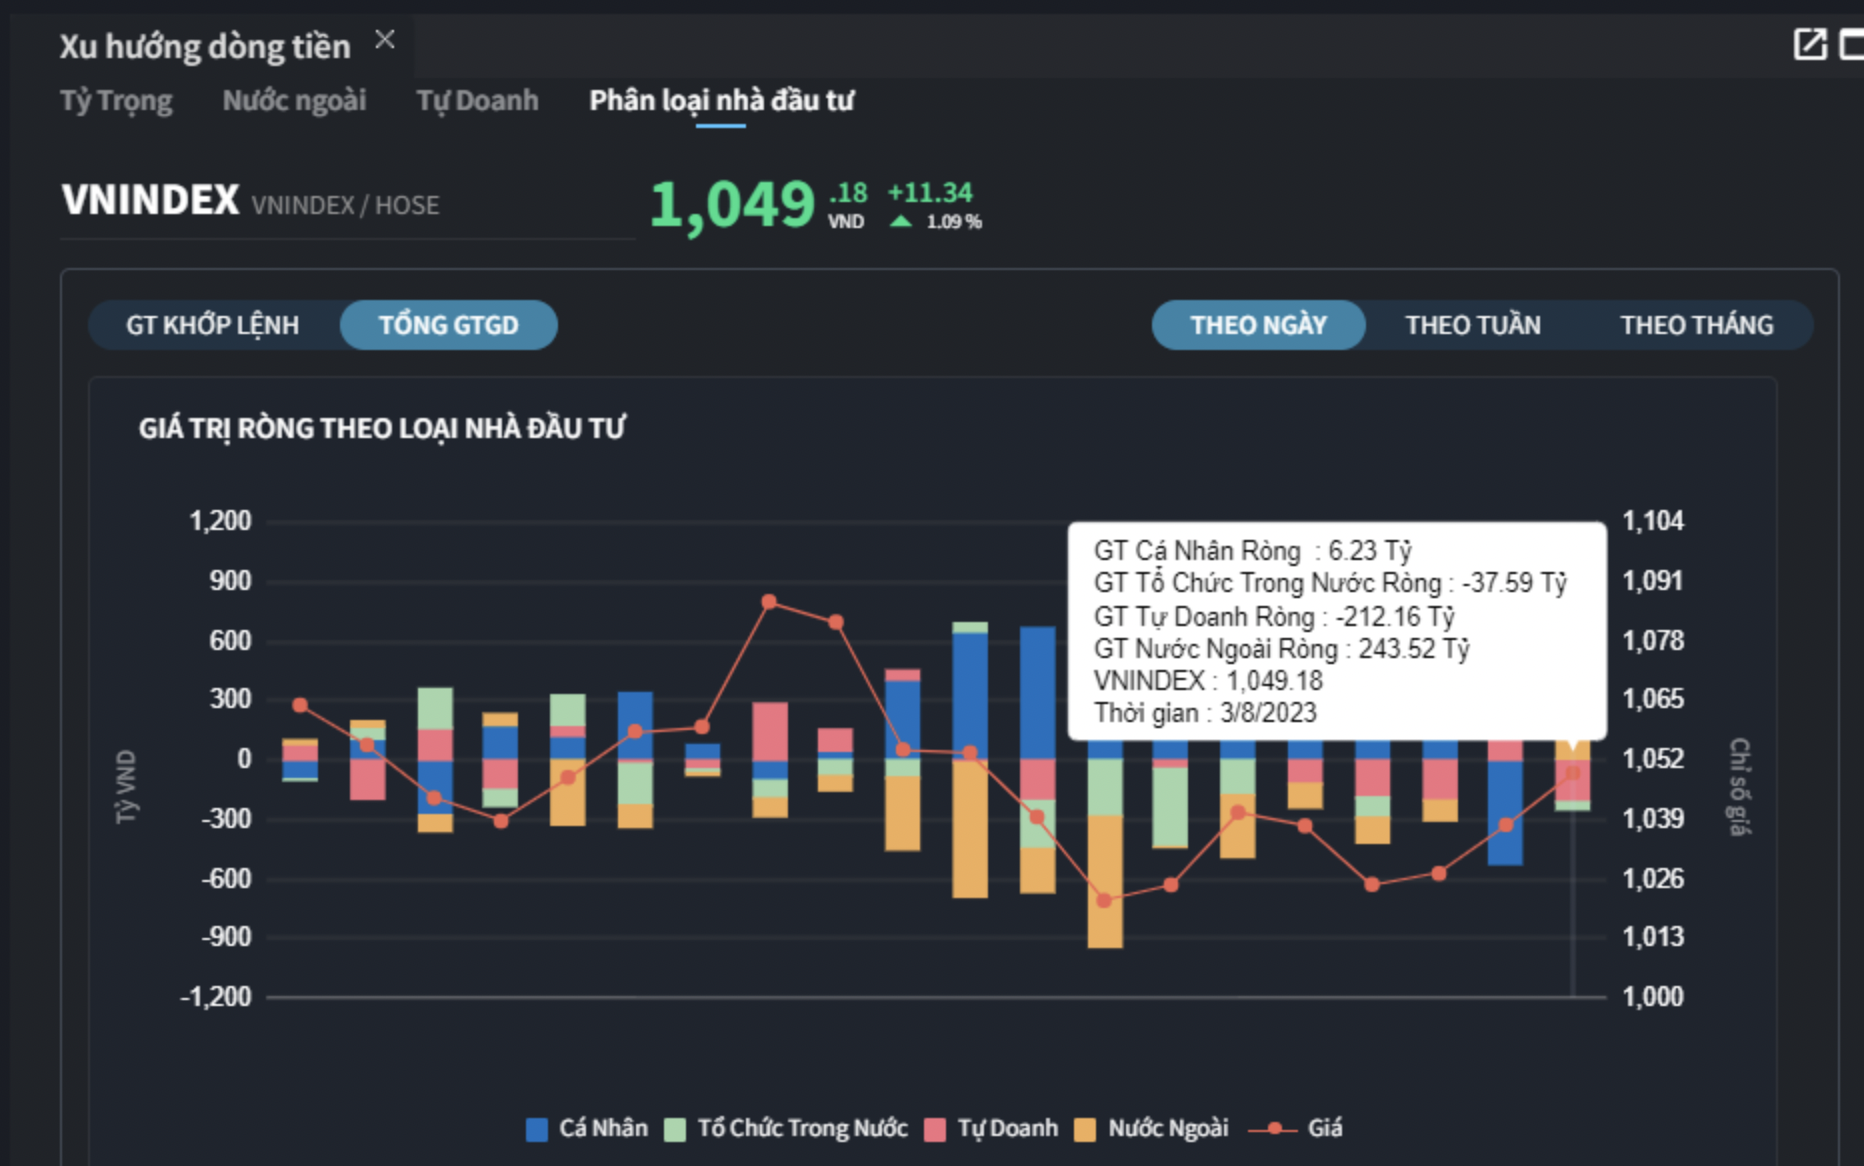Switch to Tỷ Trọng tab
The width and height of the screenshot is (1864, 1166).
[x=116, y=101]
